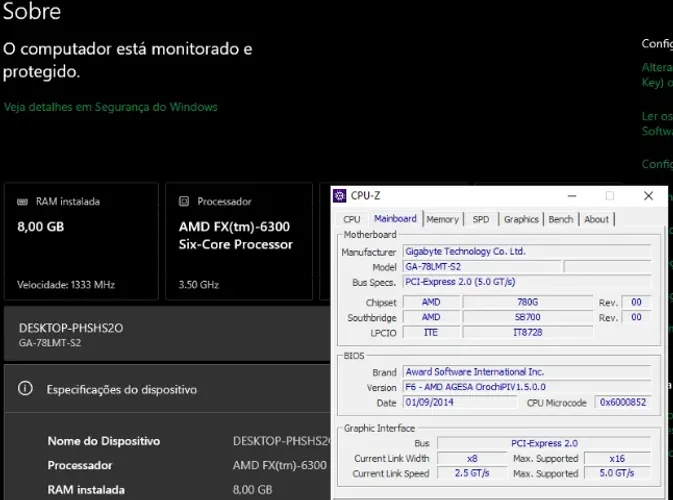Open the Bench tab in CPU-Z

(x=561, y=219)
